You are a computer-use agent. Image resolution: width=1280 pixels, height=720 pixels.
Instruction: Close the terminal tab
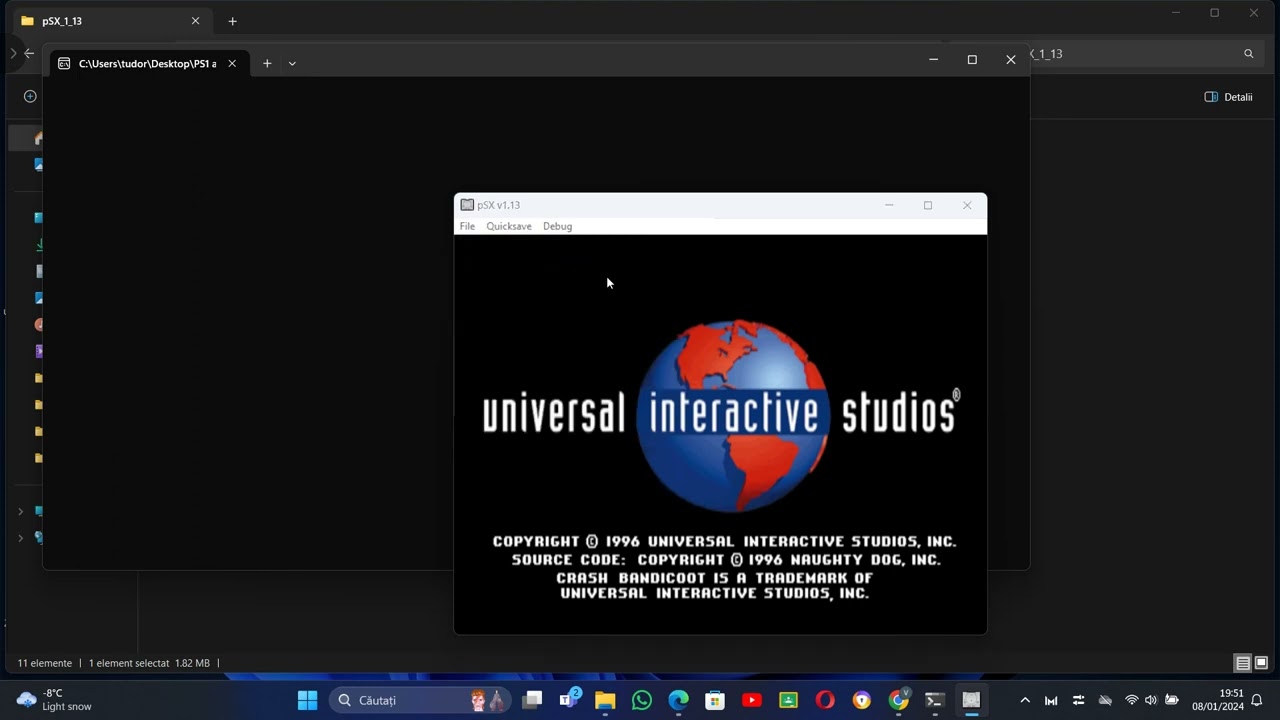click(x=232, y=63)
